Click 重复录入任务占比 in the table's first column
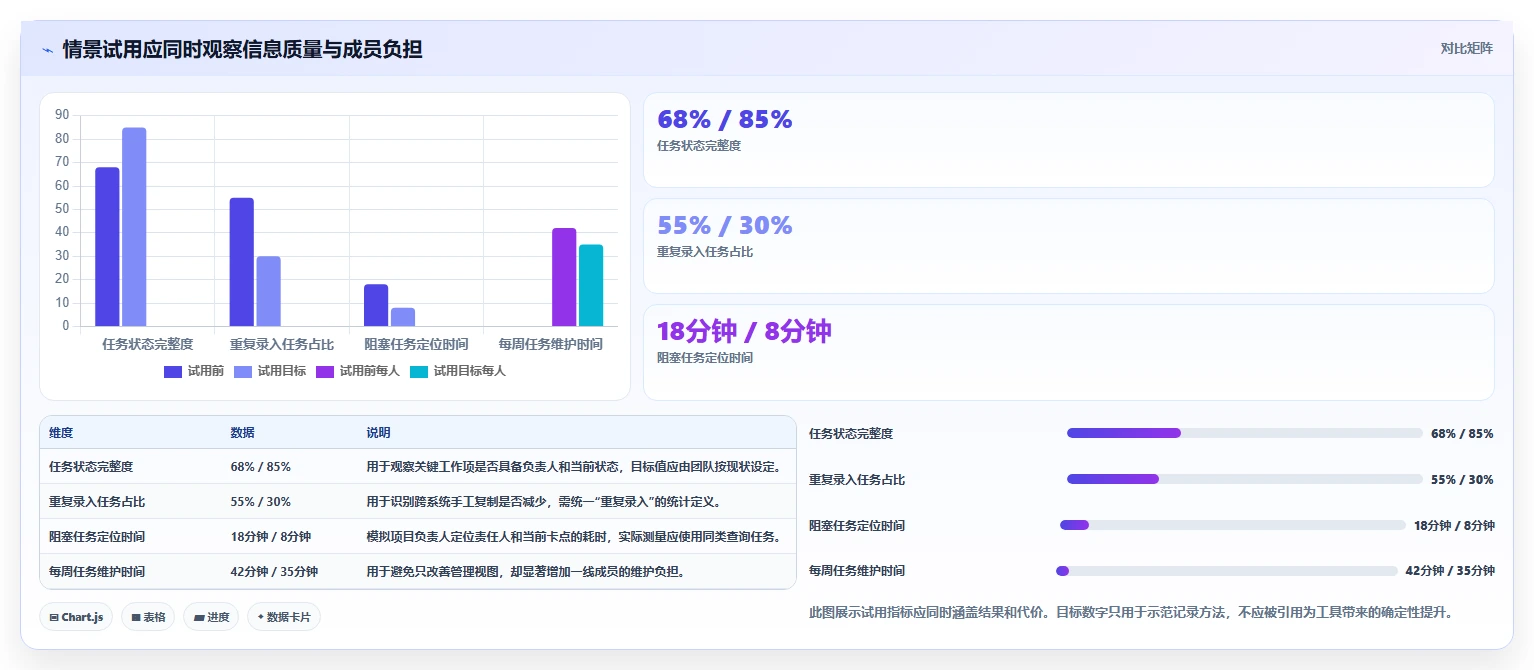 pyautogui.click(x=97, y=502)
